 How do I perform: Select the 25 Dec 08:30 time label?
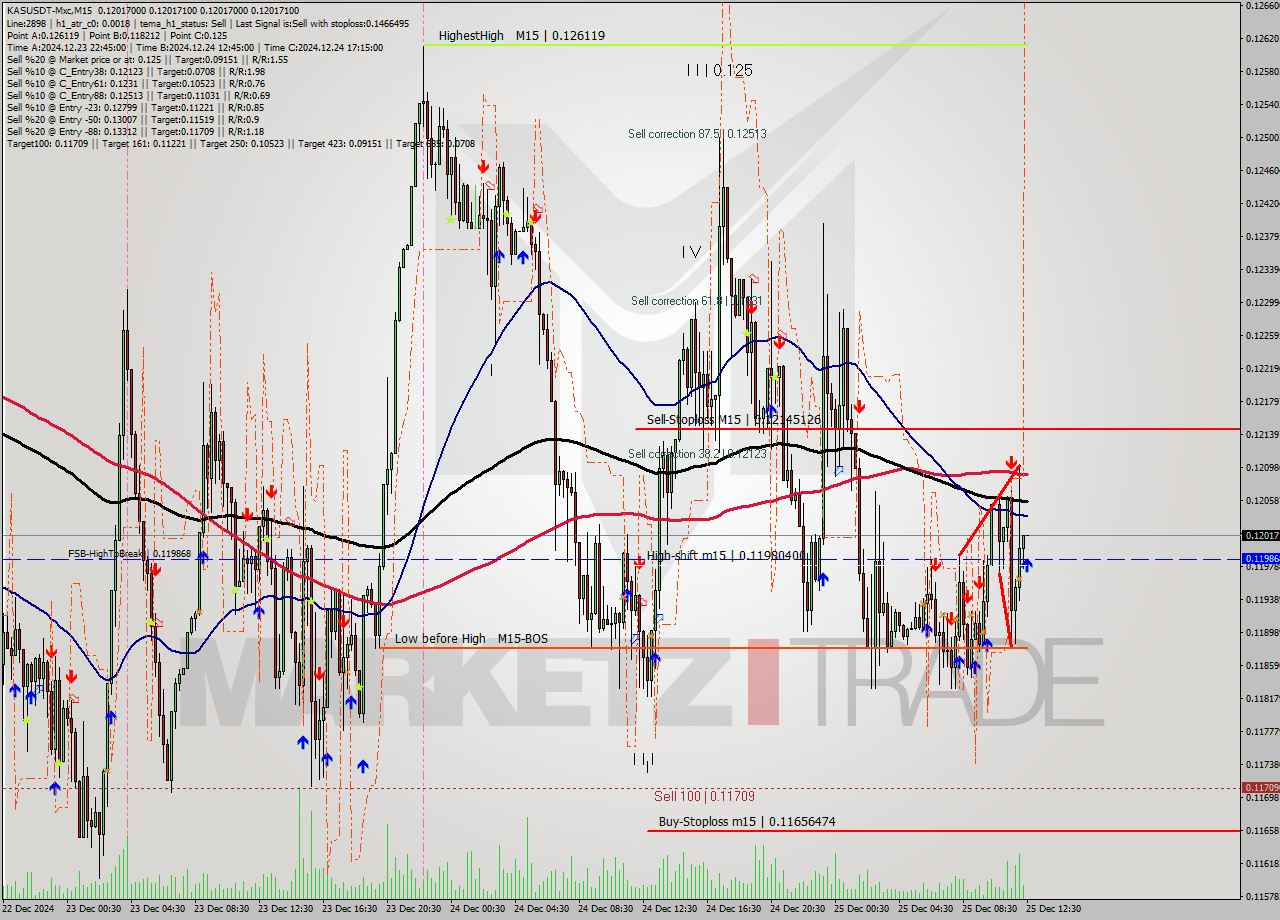pyautogui.click(x=990, y=909)
